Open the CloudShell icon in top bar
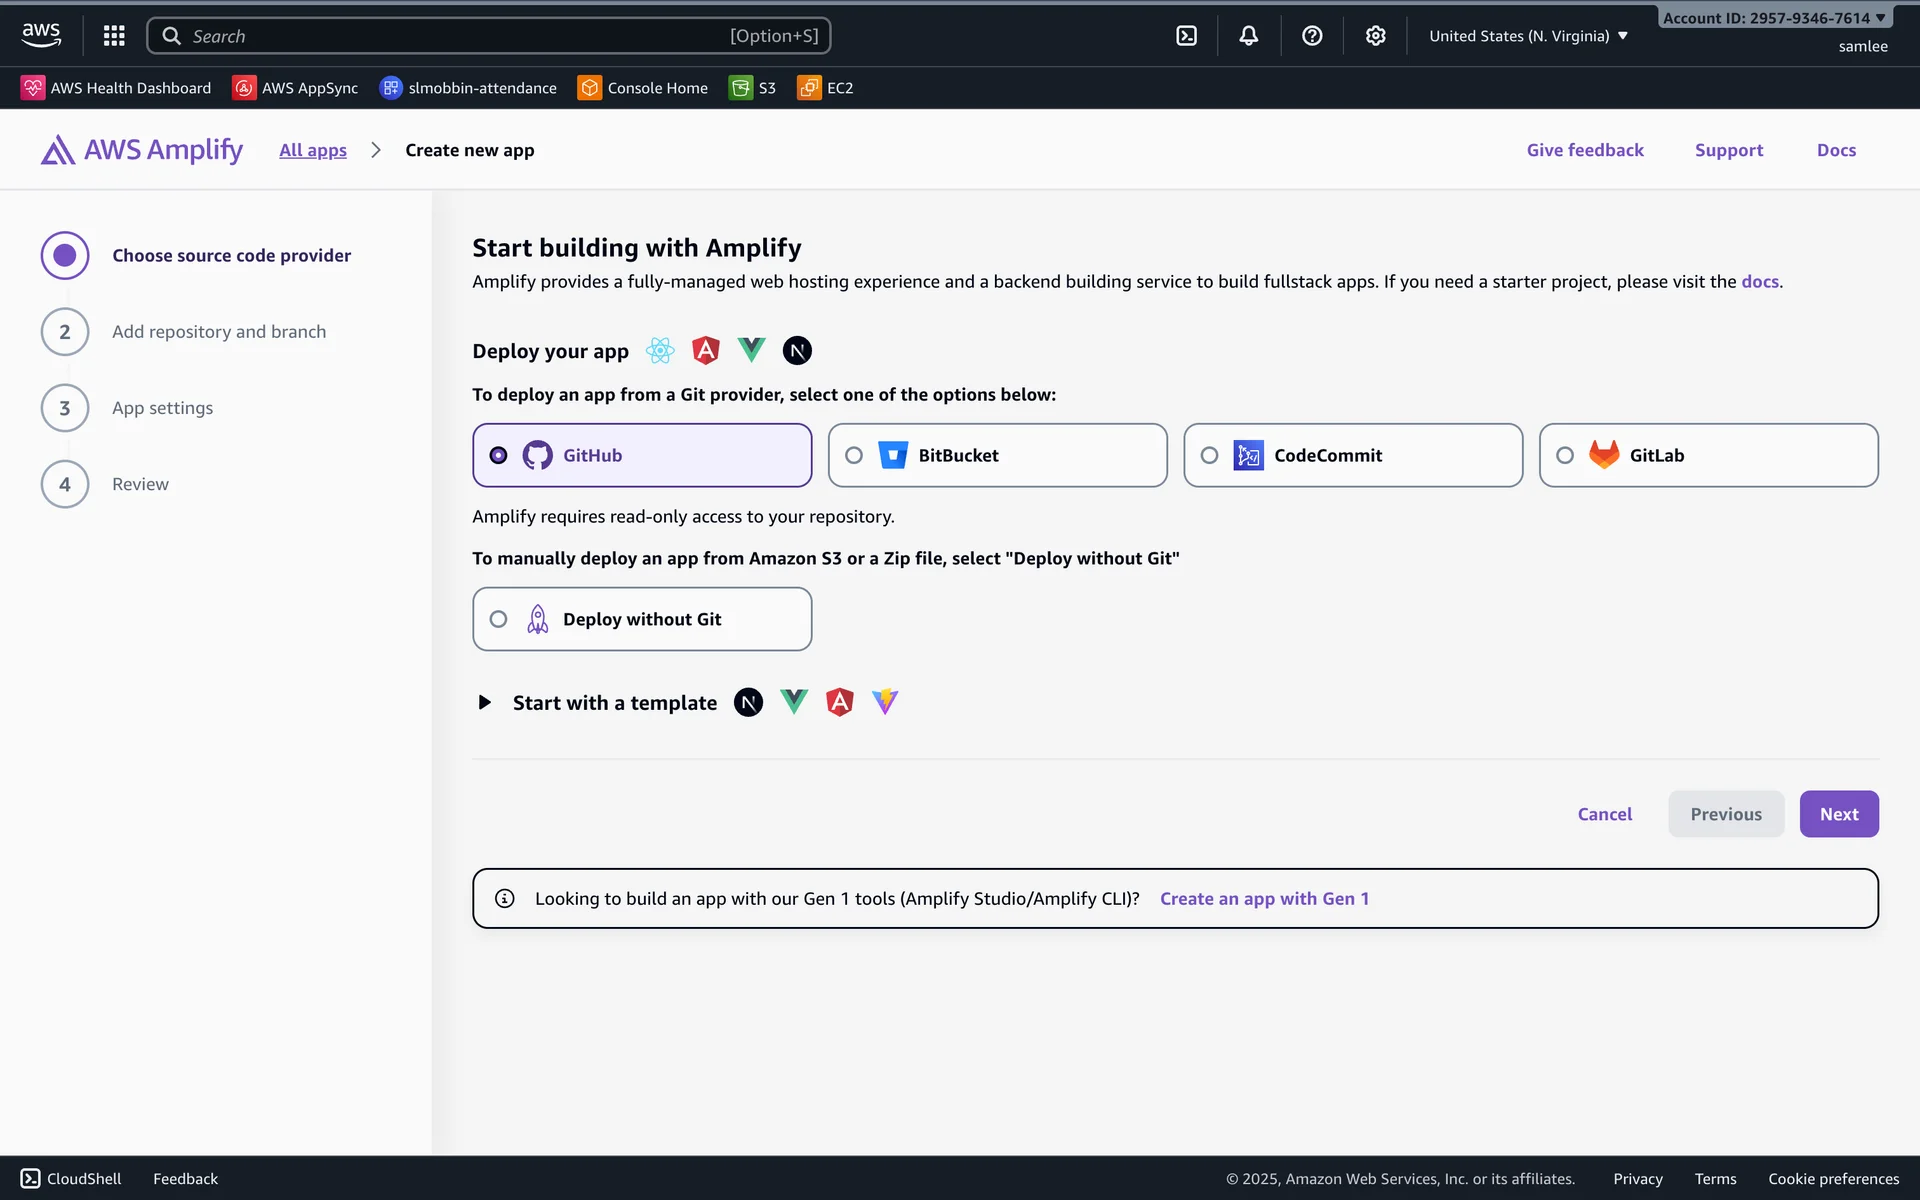This screenshot has width=1920, height=1200. (x=1186, y=36)
